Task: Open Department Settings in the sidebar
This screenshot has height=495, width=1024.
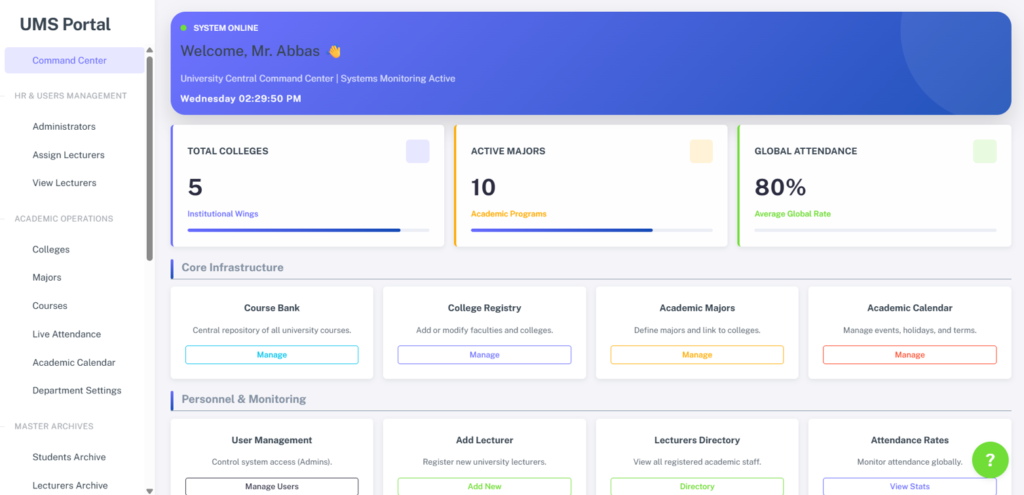Action: point(77,391)
